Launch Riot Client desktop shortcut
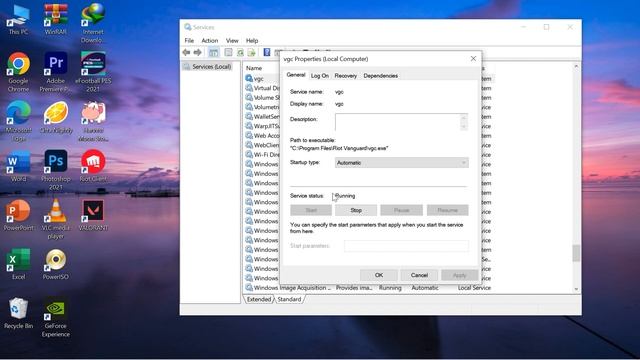640x360 pixels. click(93, 165)
